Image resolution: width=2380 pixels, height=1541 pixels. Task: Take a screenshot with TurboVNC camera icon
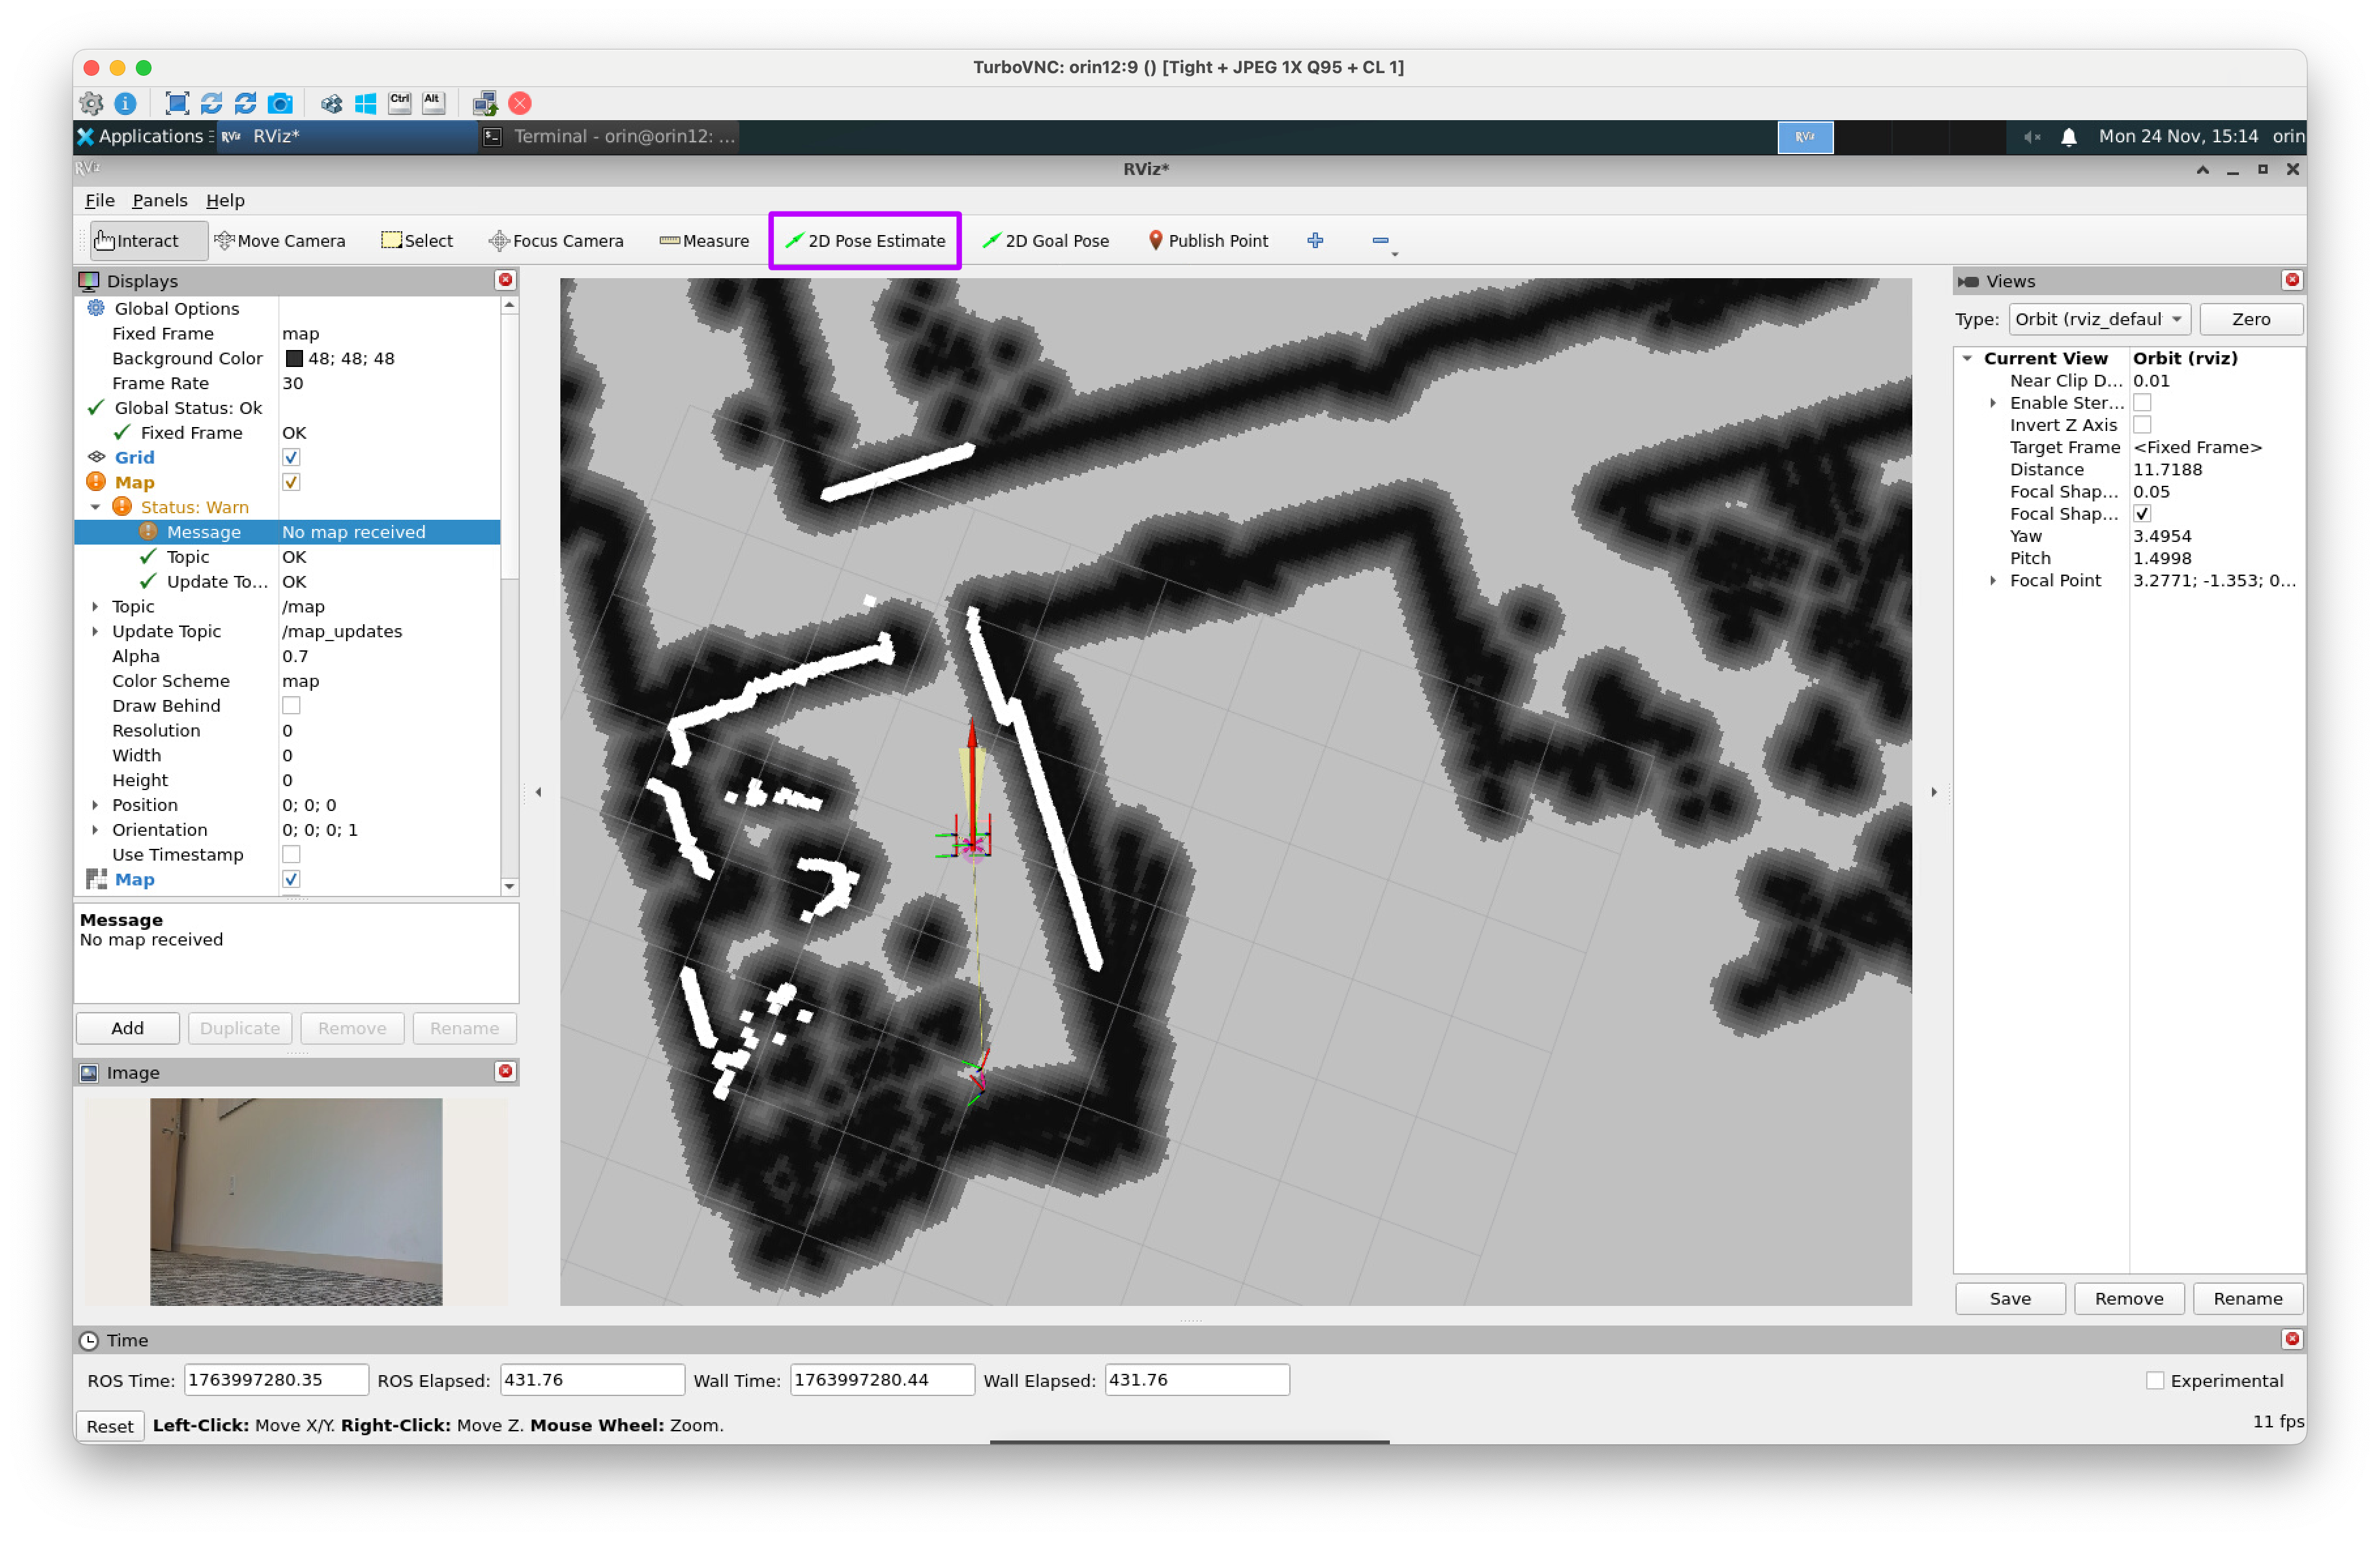tap(281, 103)
